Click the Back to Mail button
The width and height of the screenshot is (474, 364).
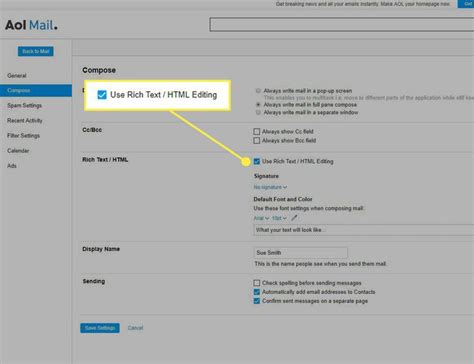click(36, 51)
